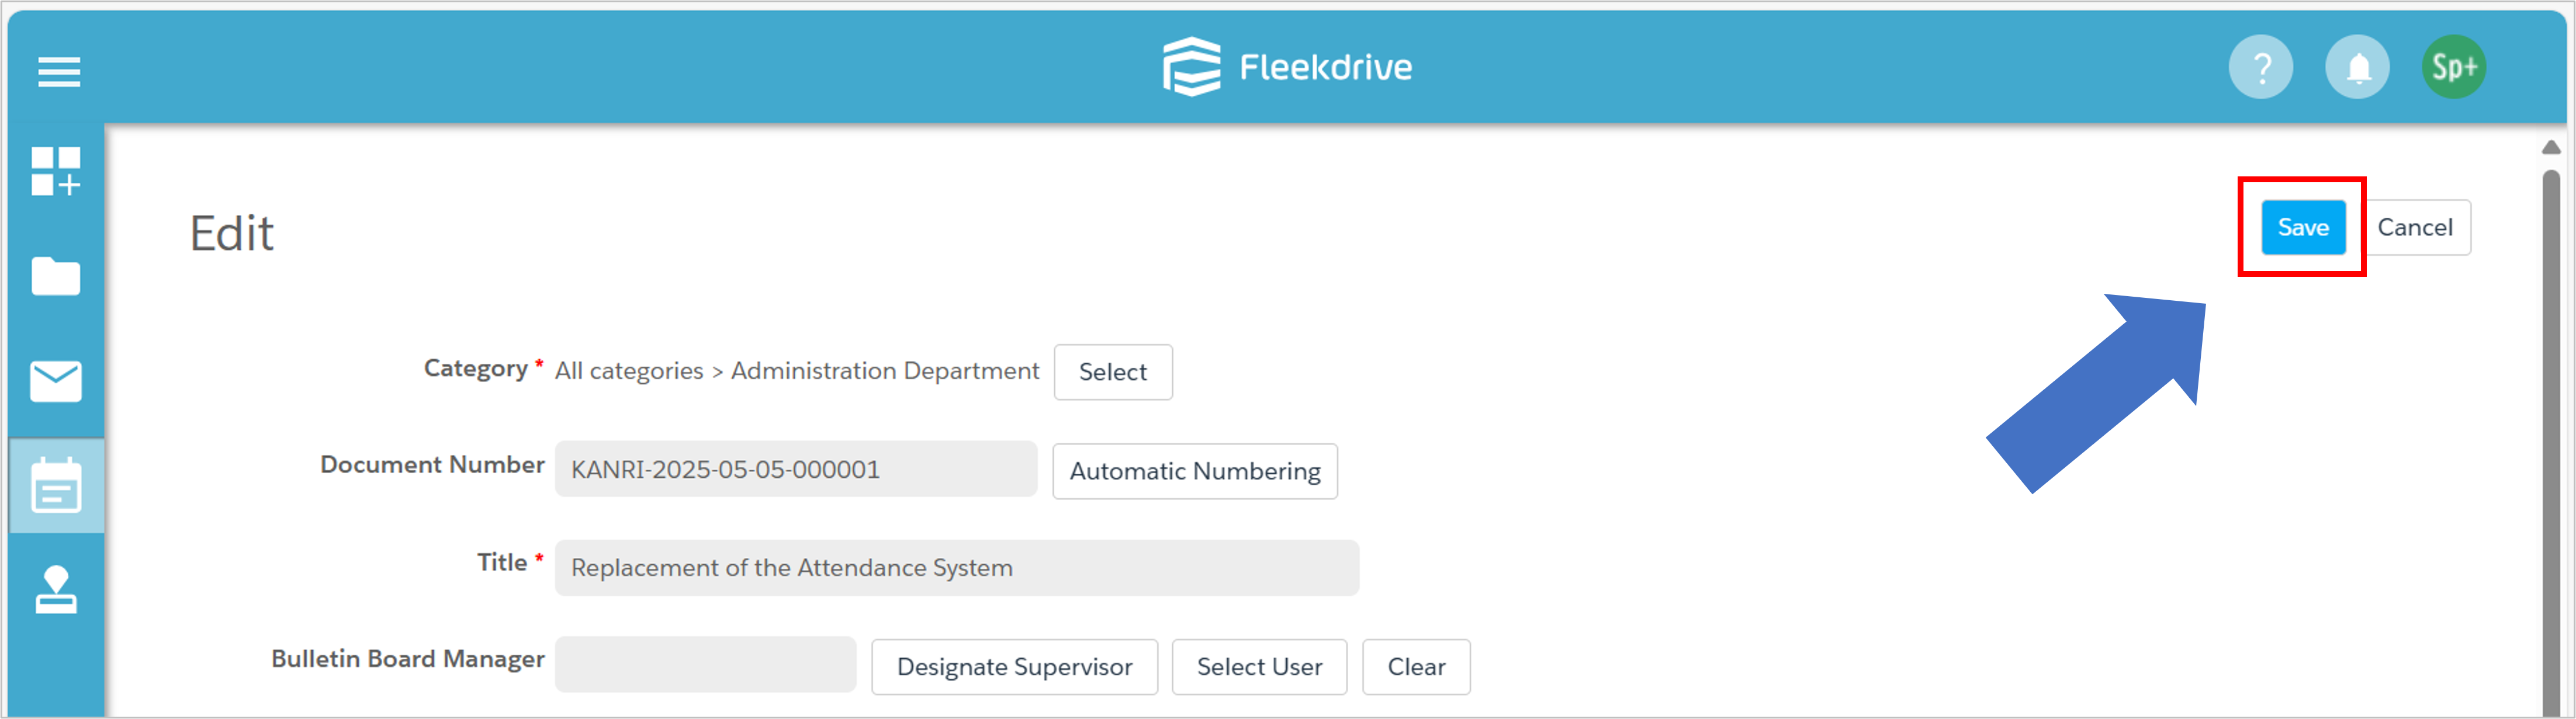Click the scrollbar up arrow
This screenshot has height=719, width=2576.
[x=2551, y=148]
